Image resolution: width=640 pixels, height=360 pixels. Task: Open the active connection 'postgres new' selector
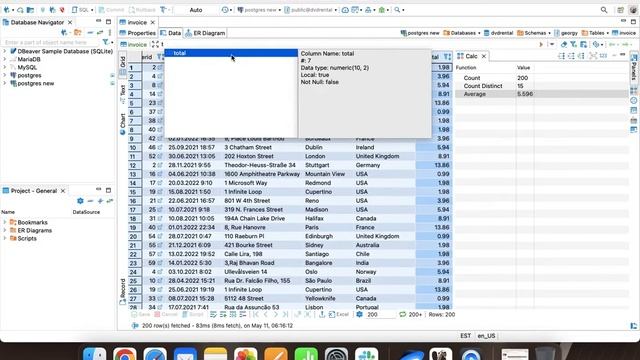coord(259,10)
